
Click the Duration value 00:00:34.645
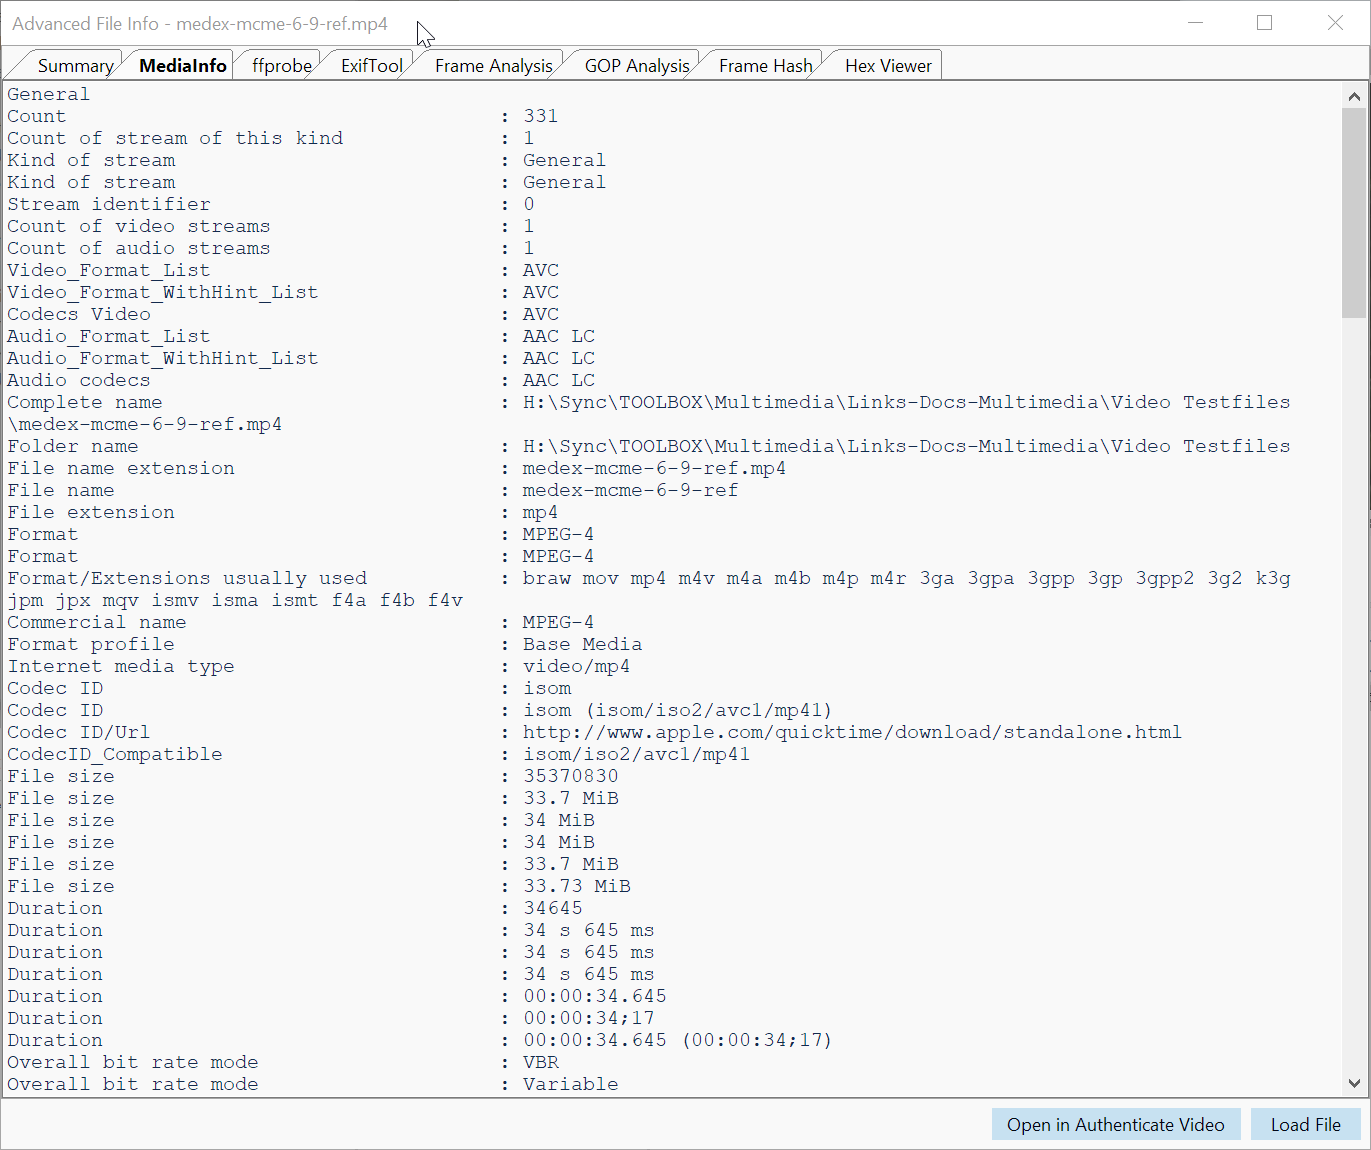593,995
